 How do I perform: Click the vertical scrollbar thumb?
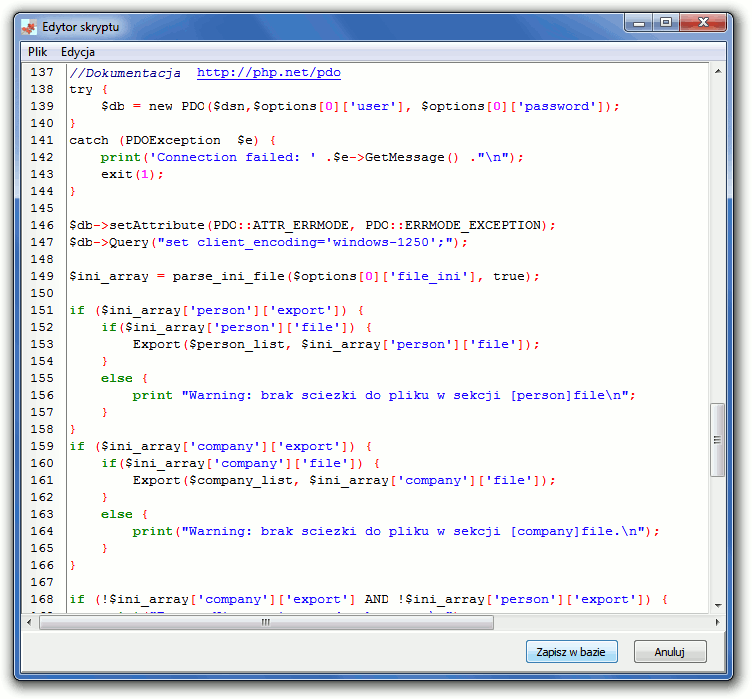point(717,440)
